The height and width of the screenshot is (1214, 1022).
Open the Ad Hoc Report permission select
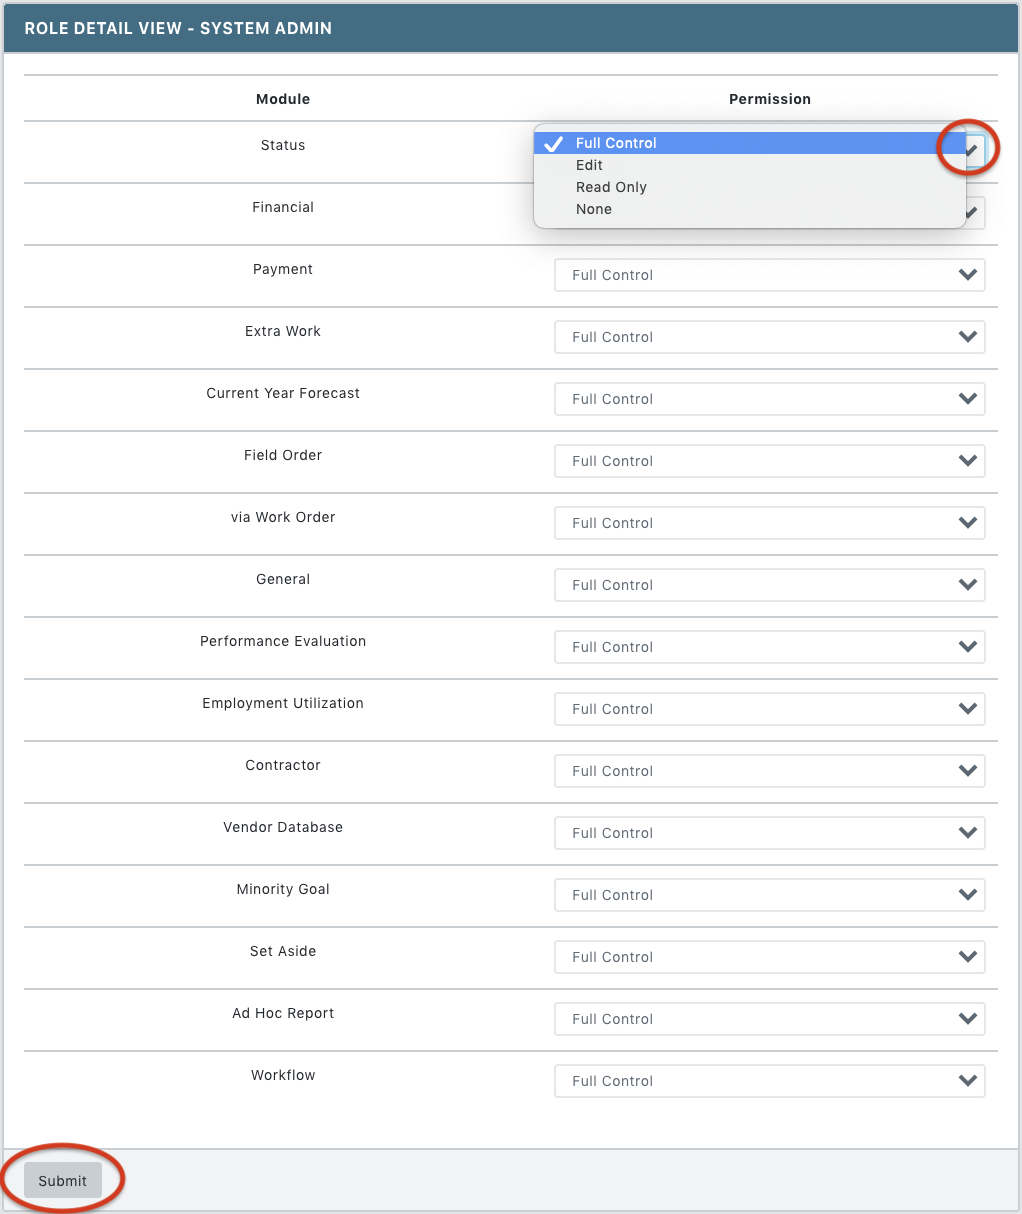pyautogui.click(x=770, y=1019)
